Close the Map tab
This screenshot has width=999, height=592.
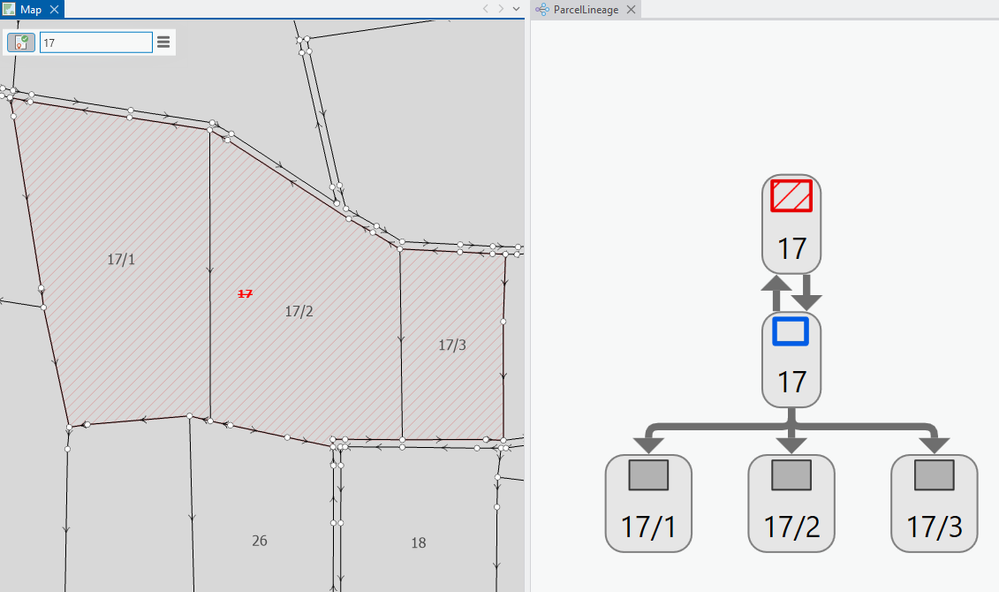pyautogui.click(x=54, y=10)
